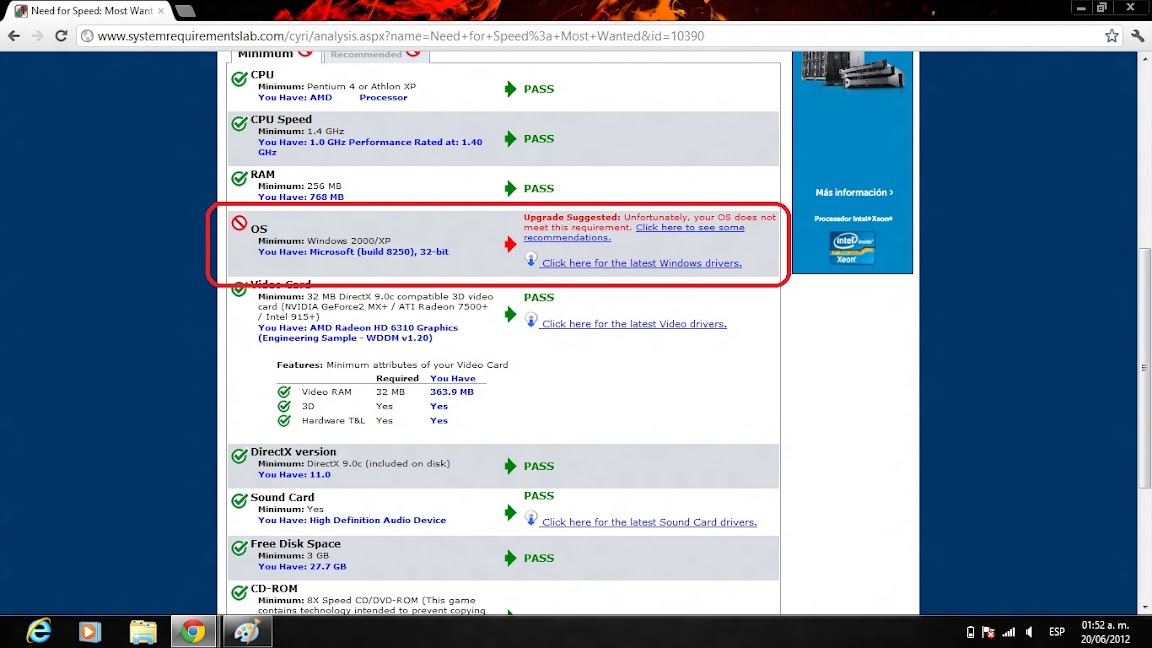
Task: Open a new browser tab
Action: tap(185, 11)
